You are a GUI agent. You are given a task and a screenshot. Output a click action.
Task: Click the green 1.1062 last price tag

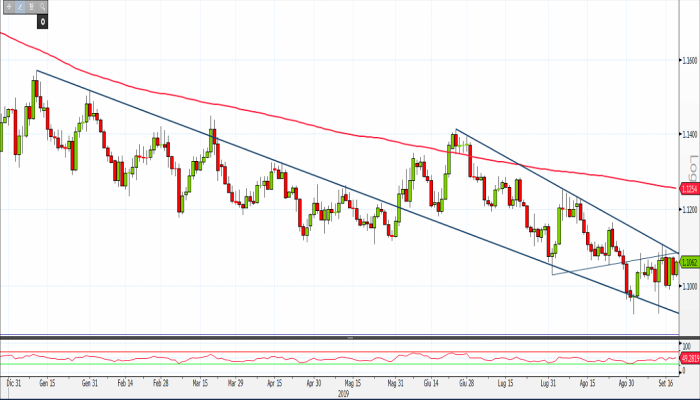690,263
